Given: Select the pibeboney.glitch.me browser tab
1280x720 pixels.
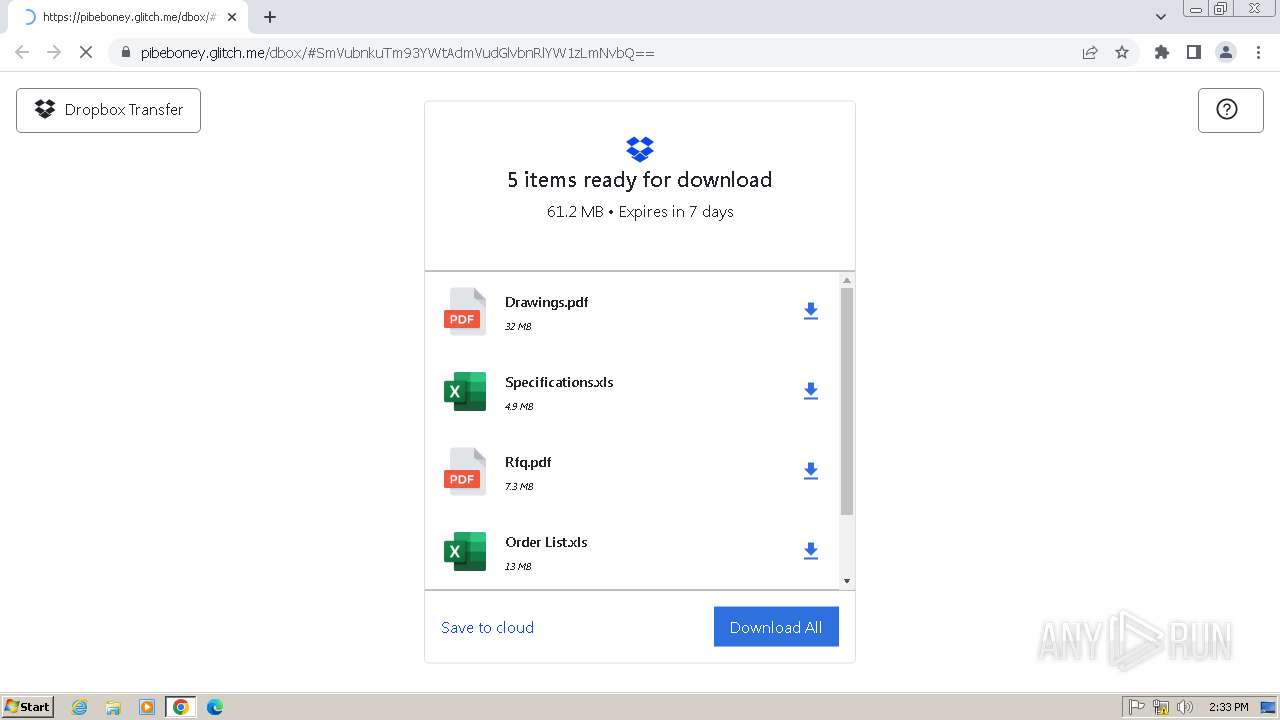Looking at the screenshot, I should tap(128, 17).
